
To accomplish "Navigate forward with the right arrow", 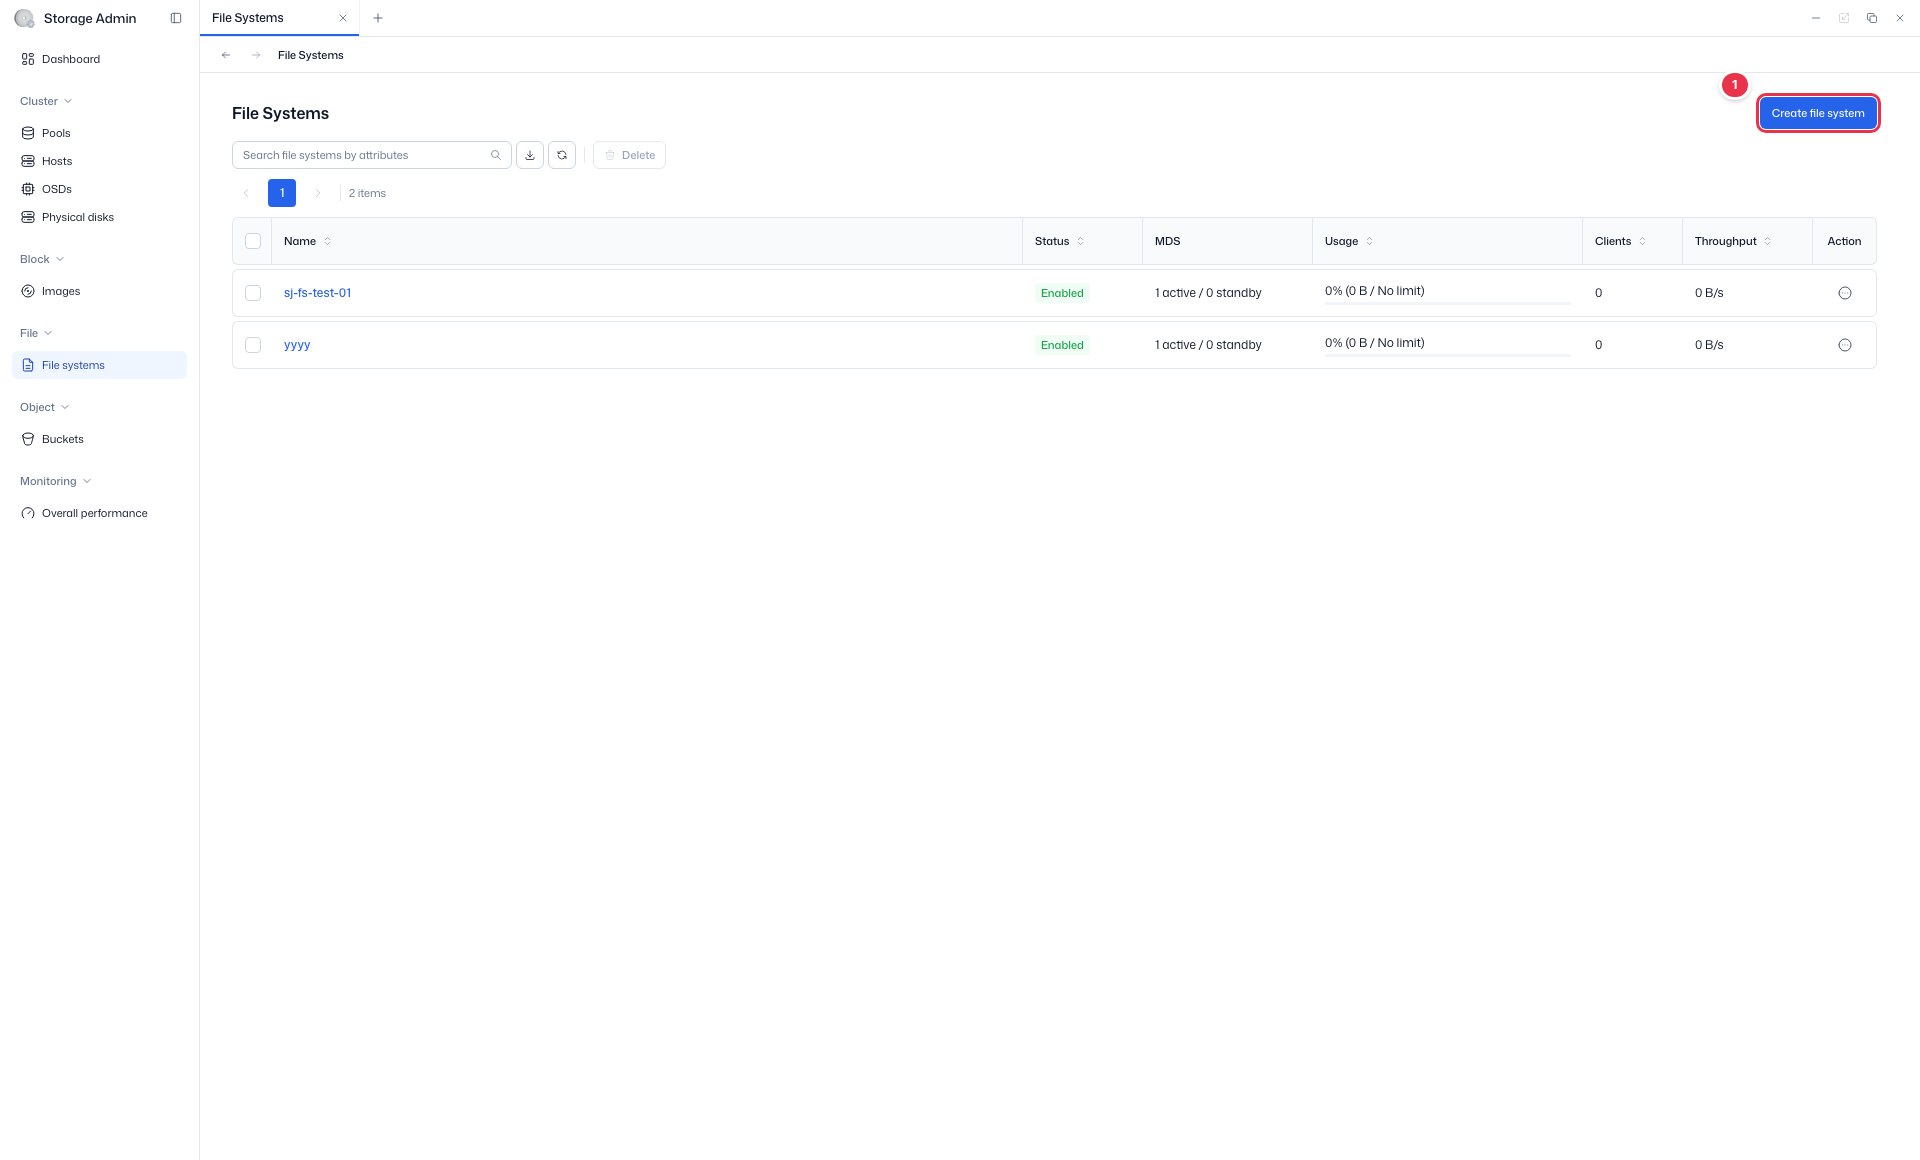I will (256, 55).
